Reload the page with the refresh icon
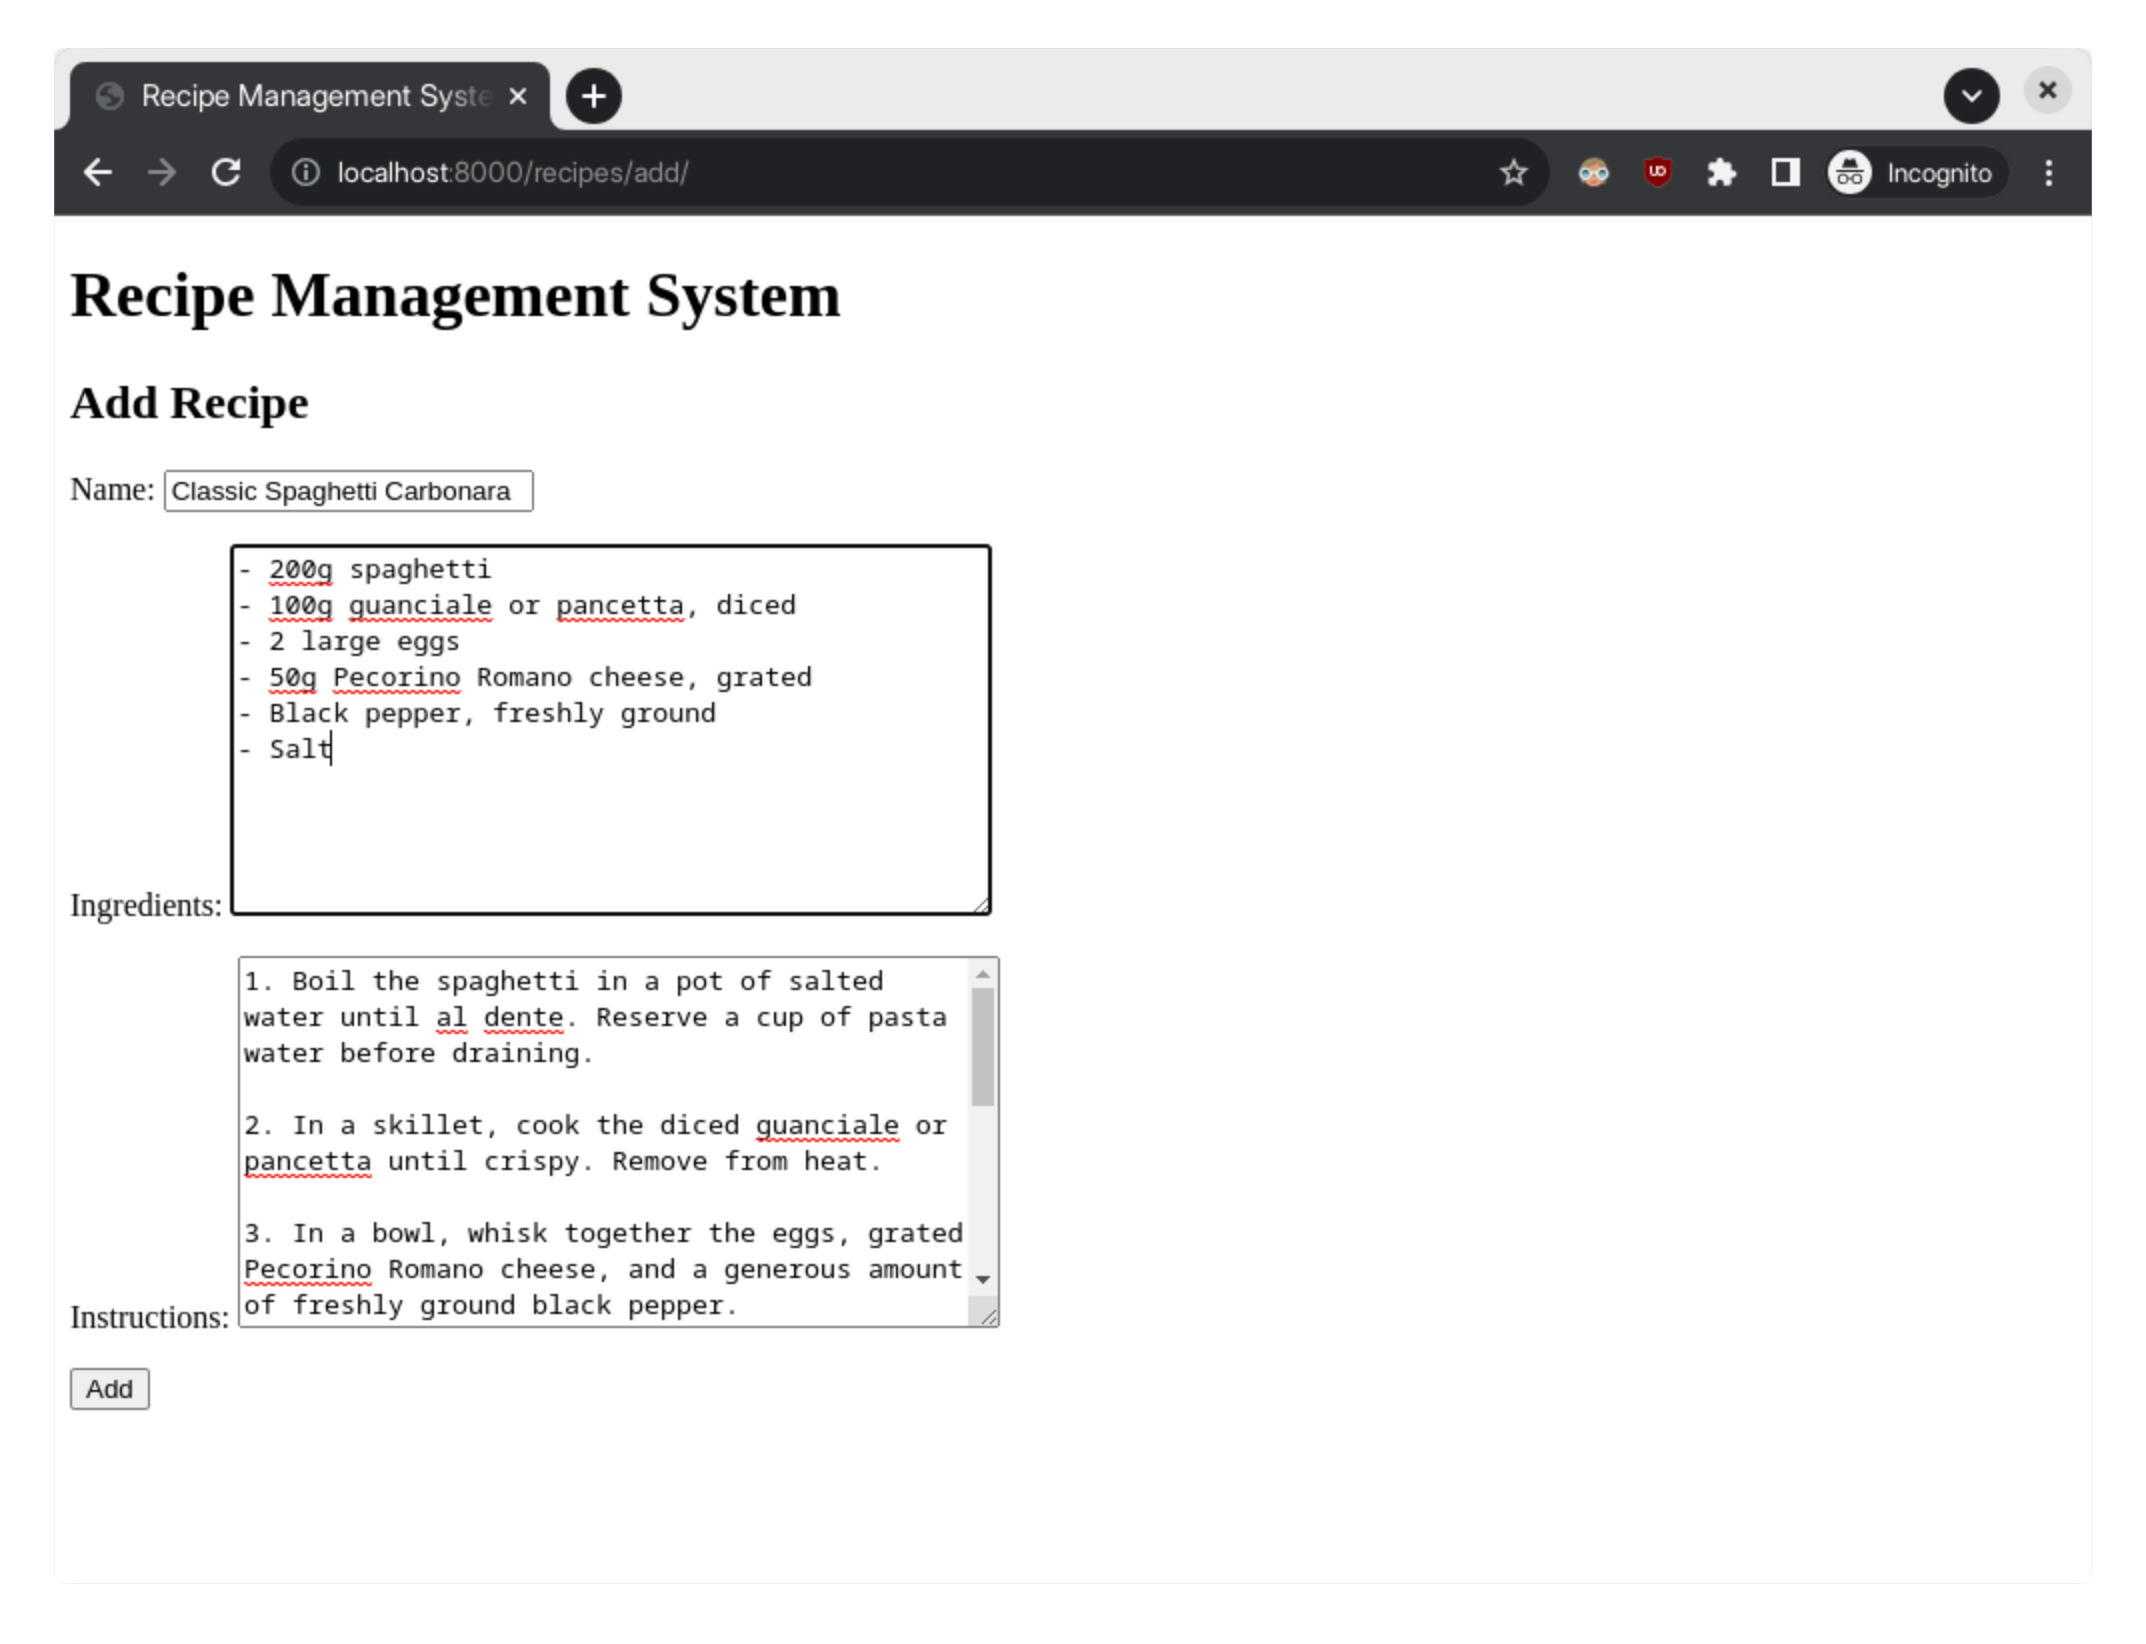Viewport: 2146px width, 1644px height. click(226, 173)
